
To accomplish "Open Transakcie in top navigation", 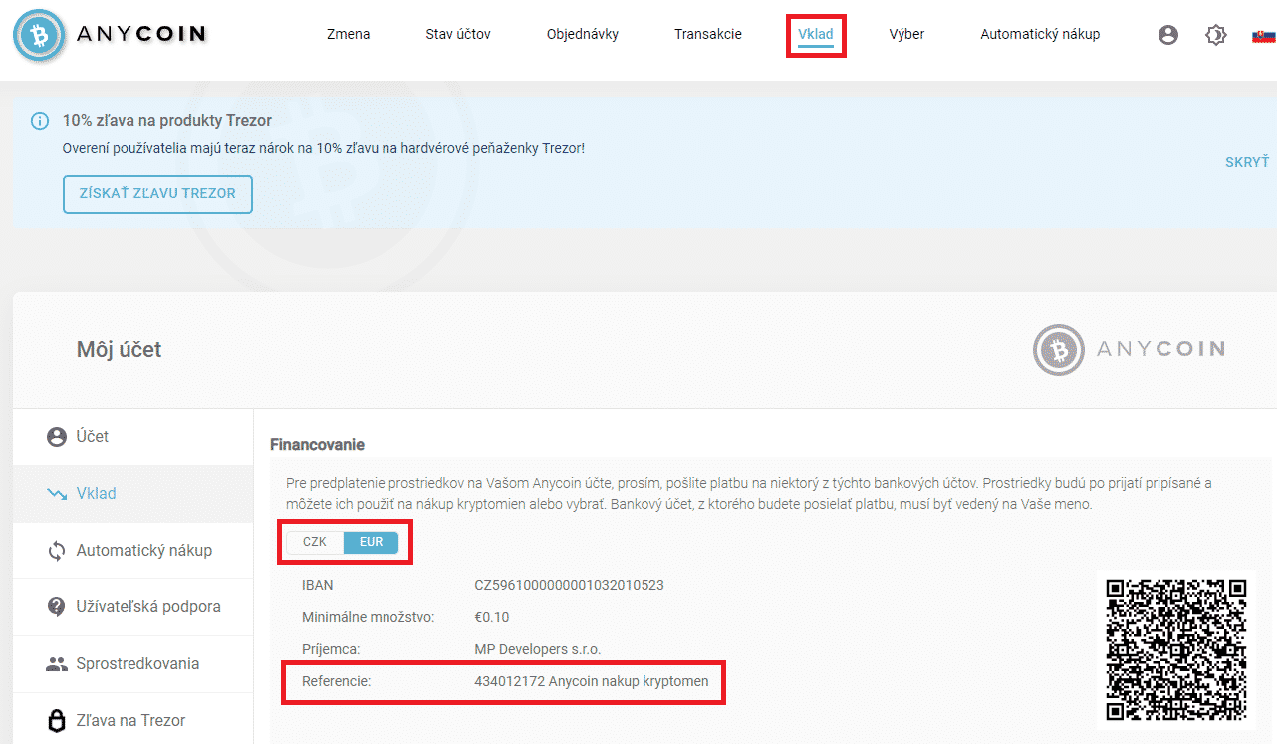I will (x=708, y=34).
